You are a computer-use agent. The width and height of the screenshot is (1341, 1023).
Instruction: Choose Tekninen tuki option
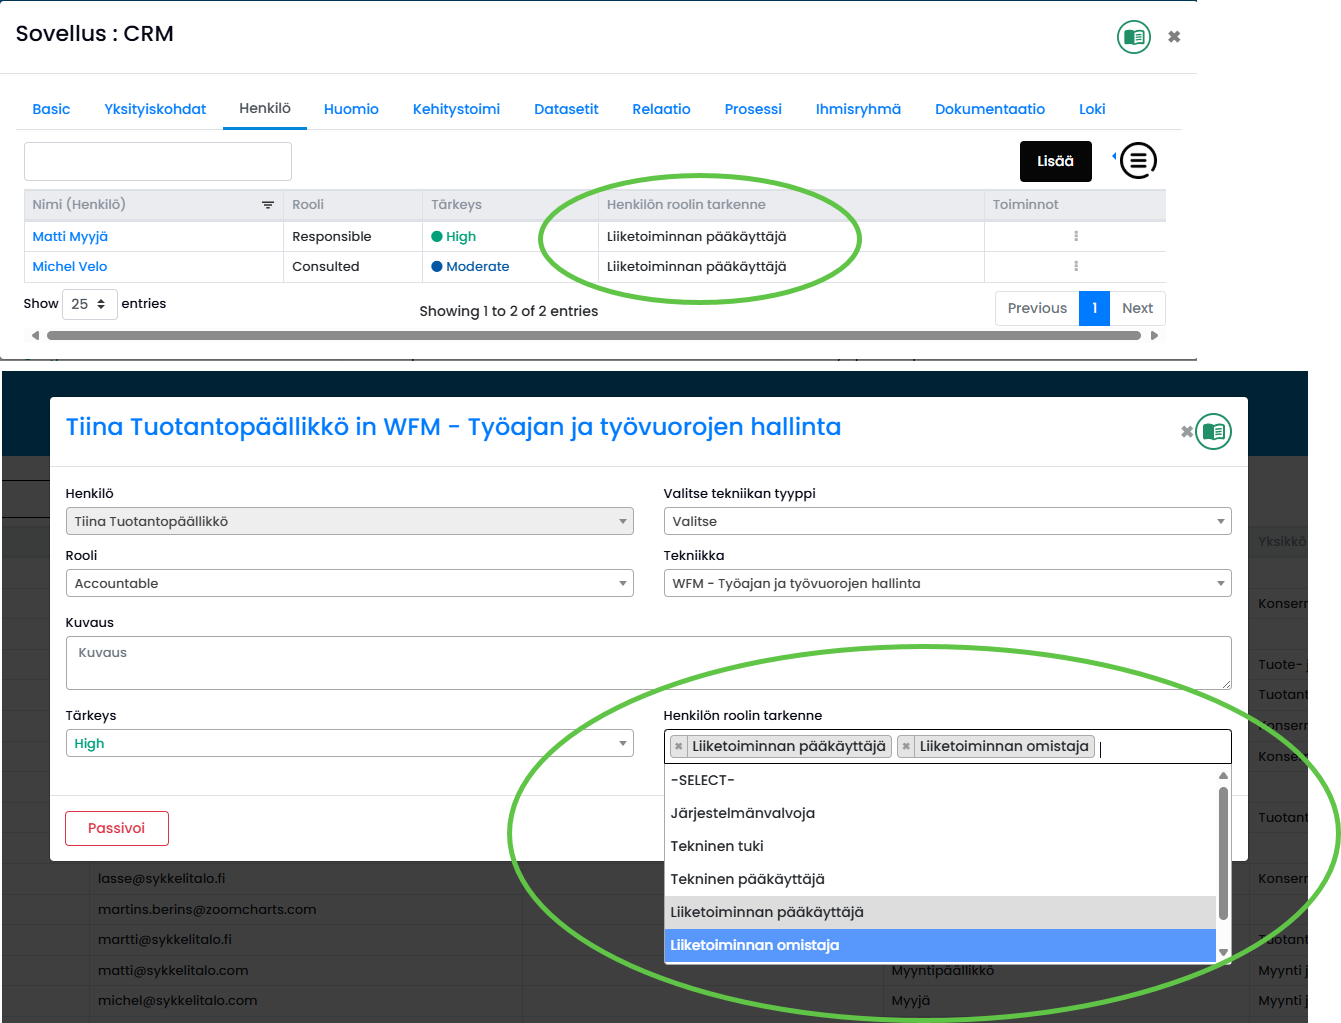click(940, 846)
